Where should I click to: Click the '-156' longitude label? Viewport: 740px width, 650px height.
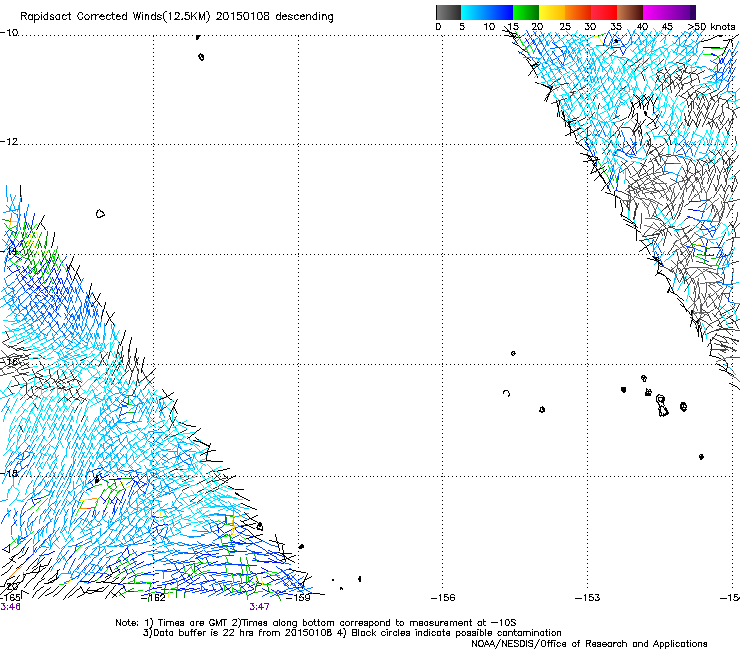click(443, 598)
